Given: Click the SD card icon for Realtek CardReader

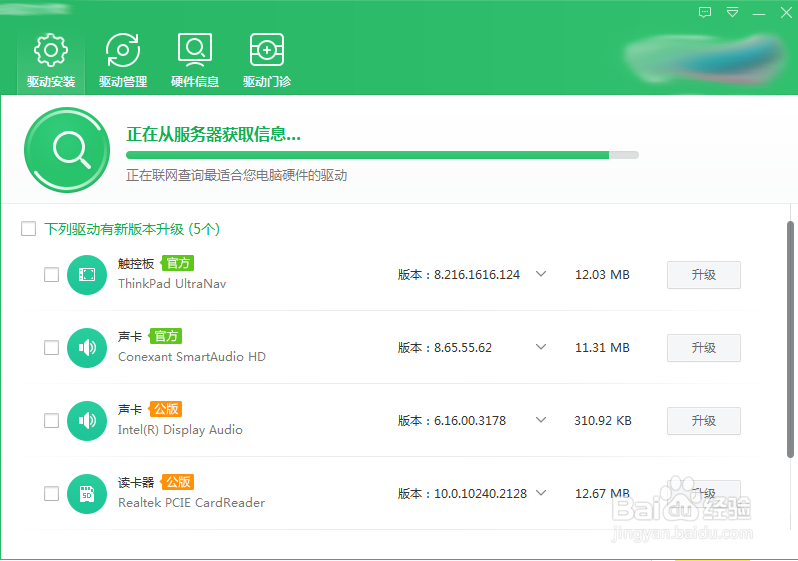Looking at the screenshot, I should pyautogui.click(x=87, y=494).
